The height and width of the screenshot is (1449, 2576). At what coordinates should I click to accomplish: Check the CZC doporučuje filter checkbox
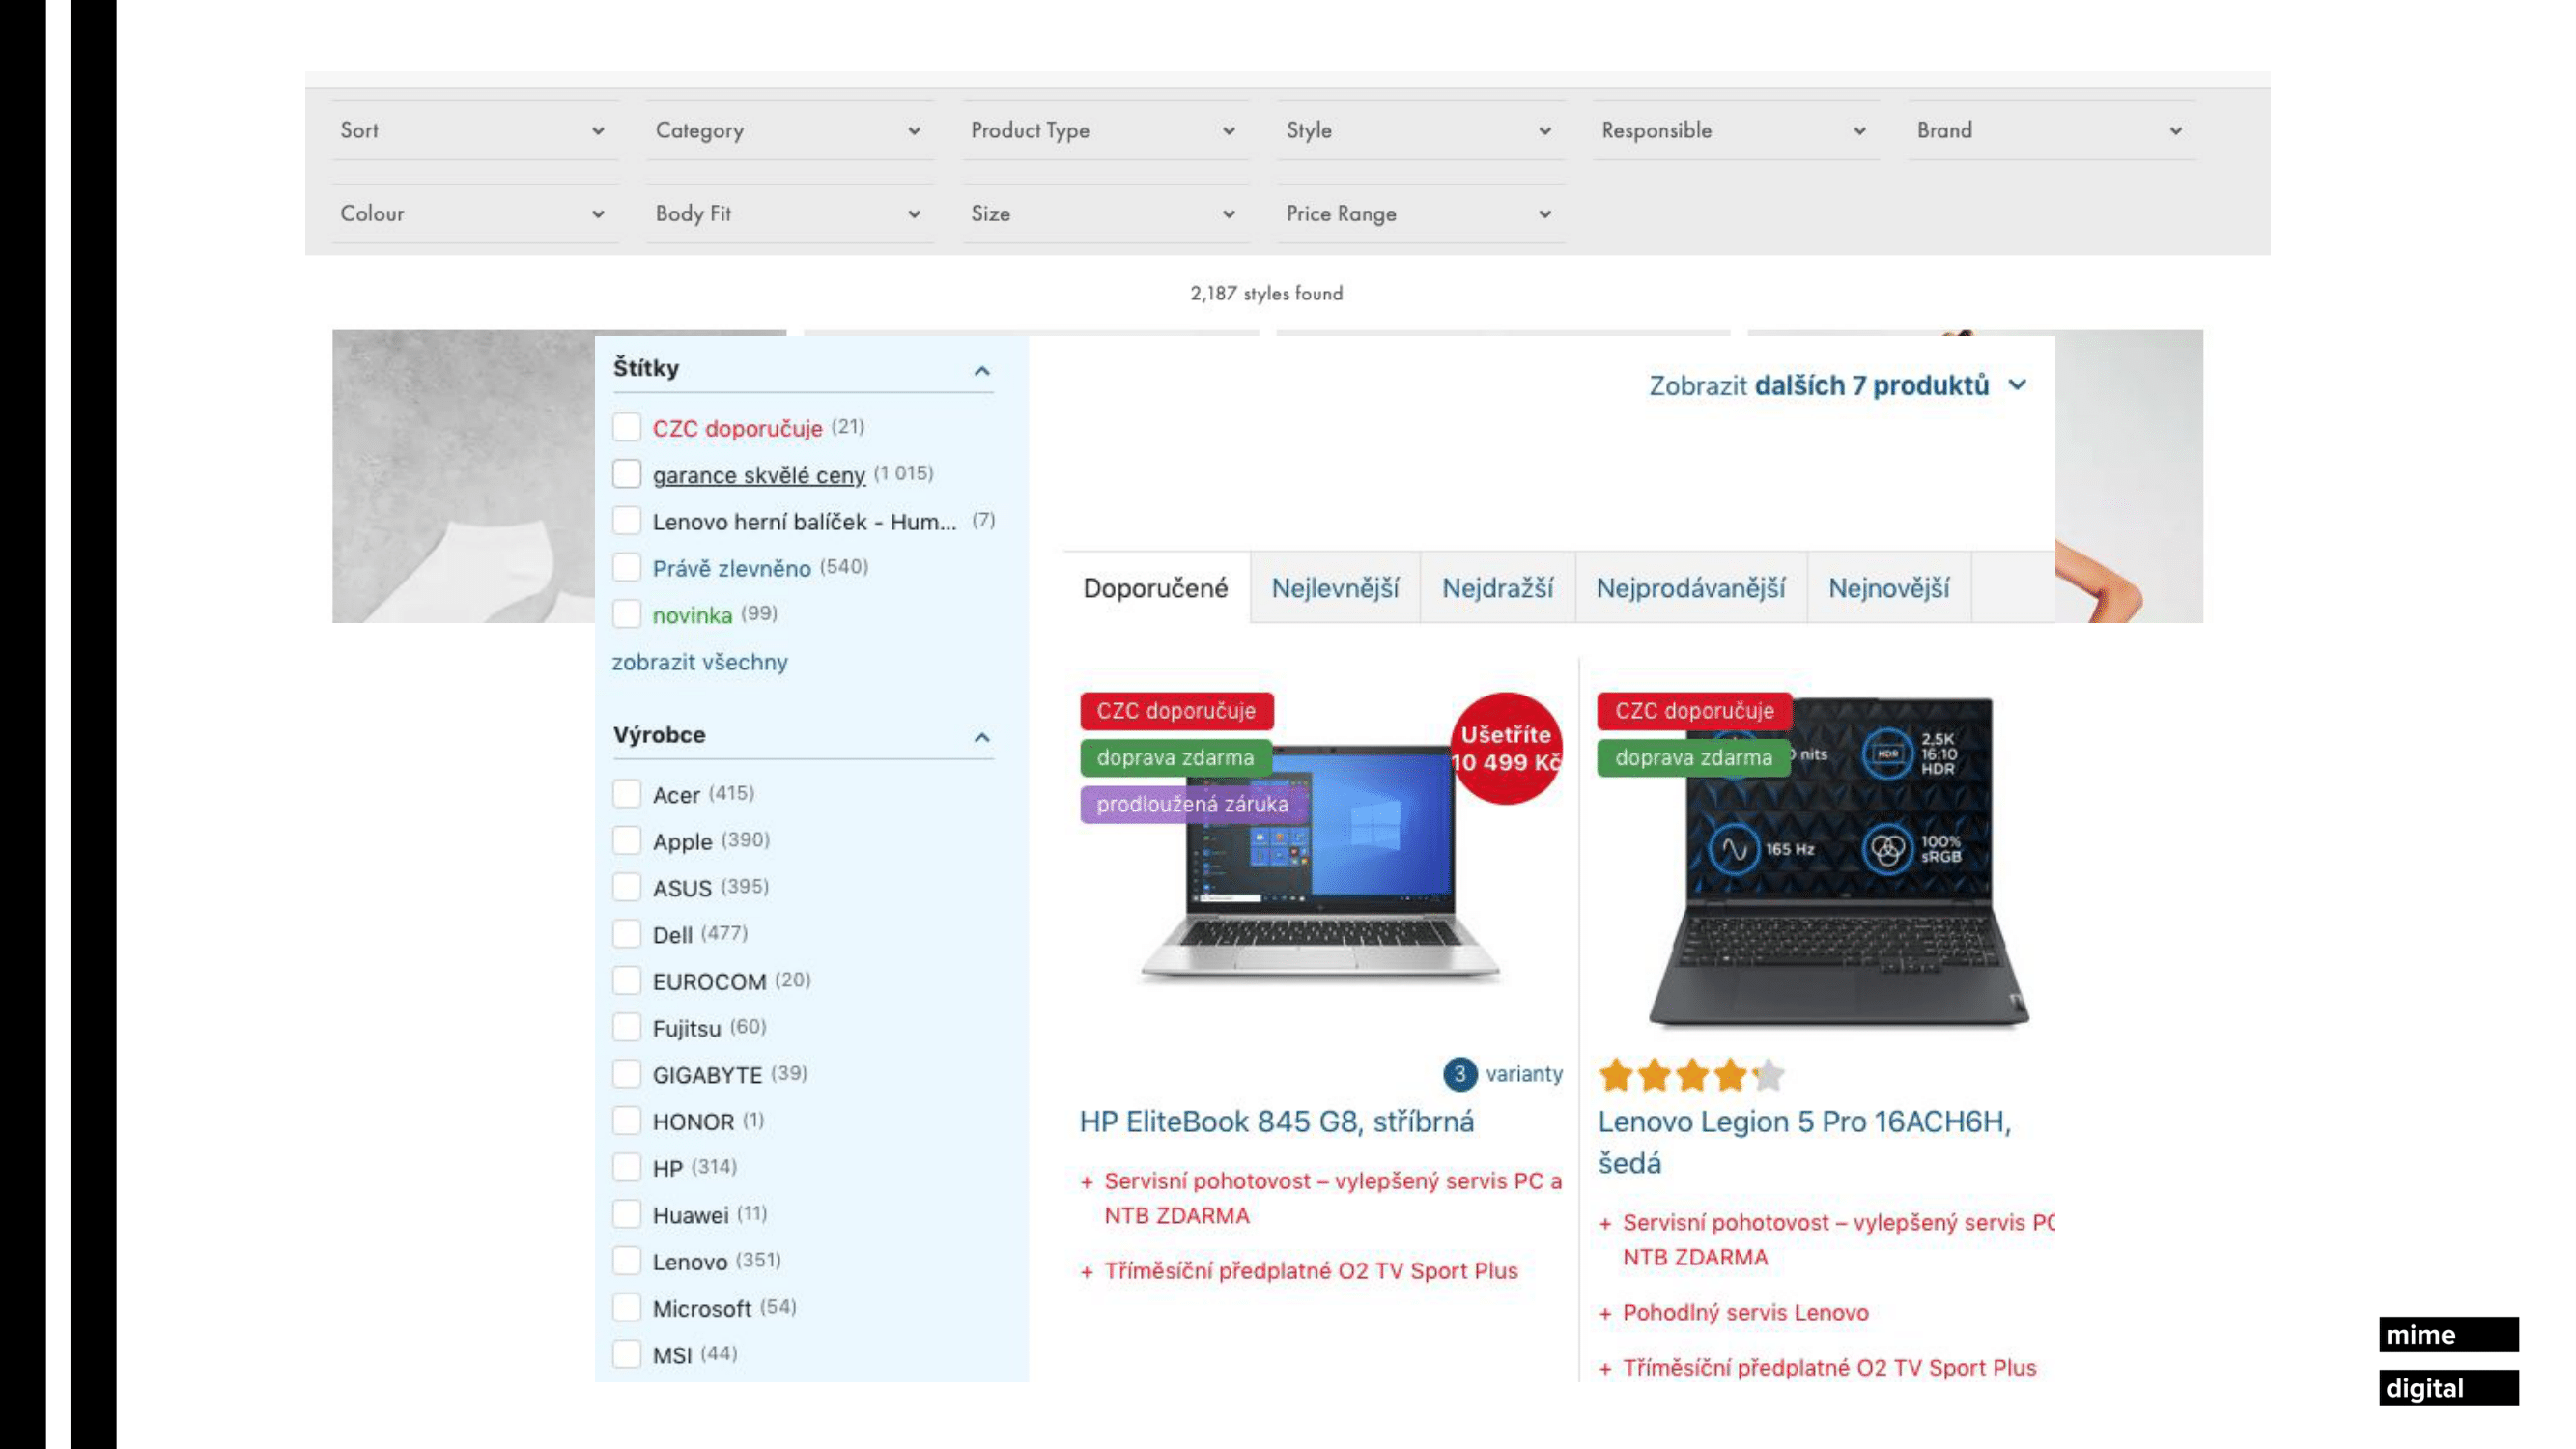[x=627, y=427]
